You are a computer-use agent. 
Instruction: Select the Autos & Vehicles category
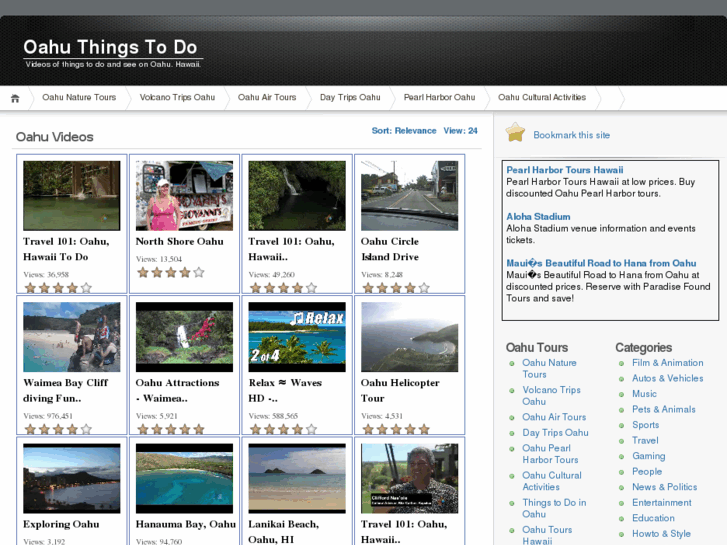(668, 378)
